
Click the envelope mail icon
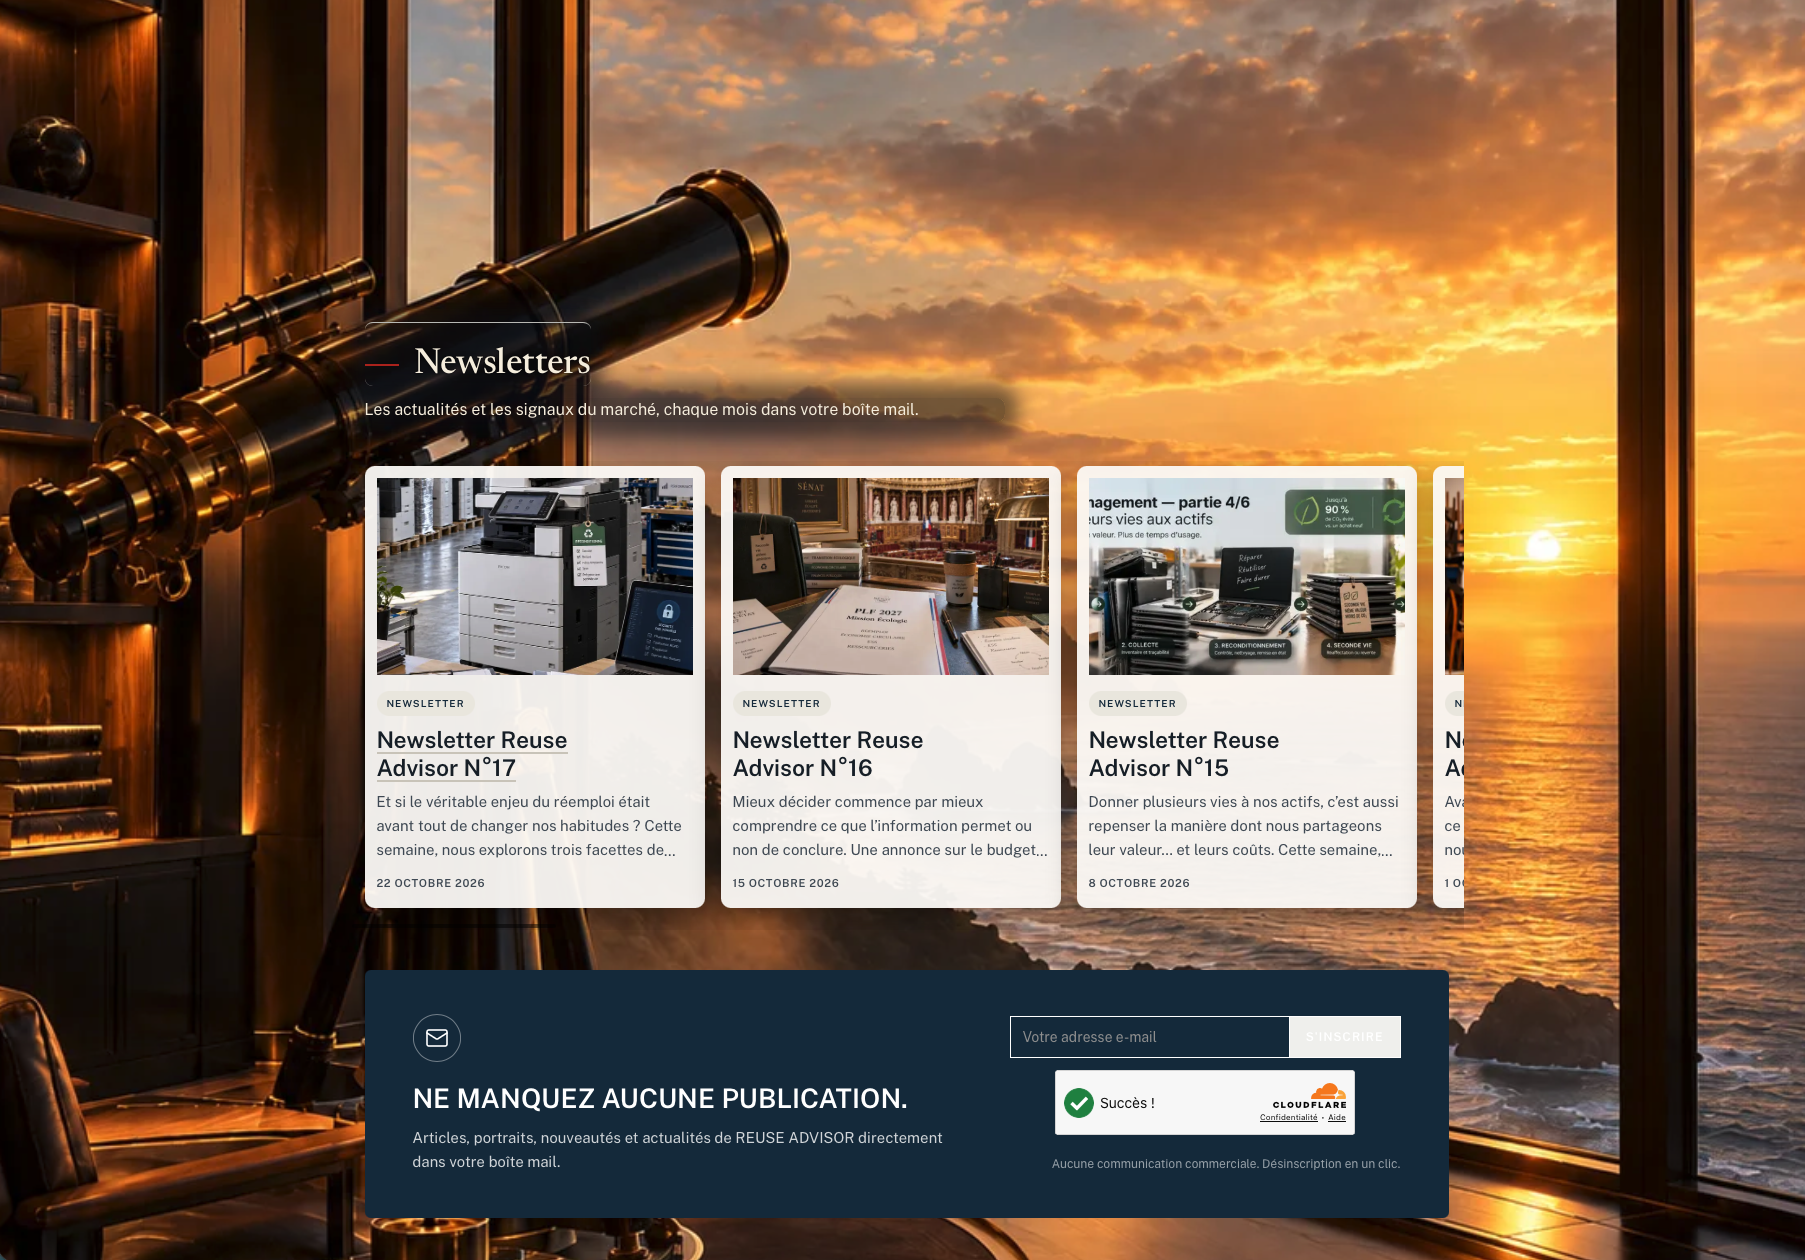click(x=437, y=1038)
